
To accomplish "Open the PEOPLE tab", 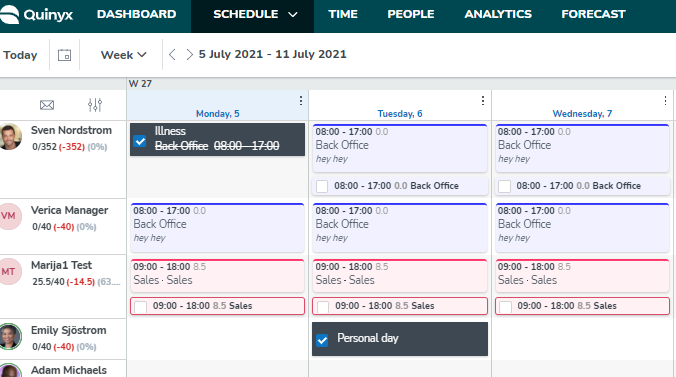I will (410, 14).
